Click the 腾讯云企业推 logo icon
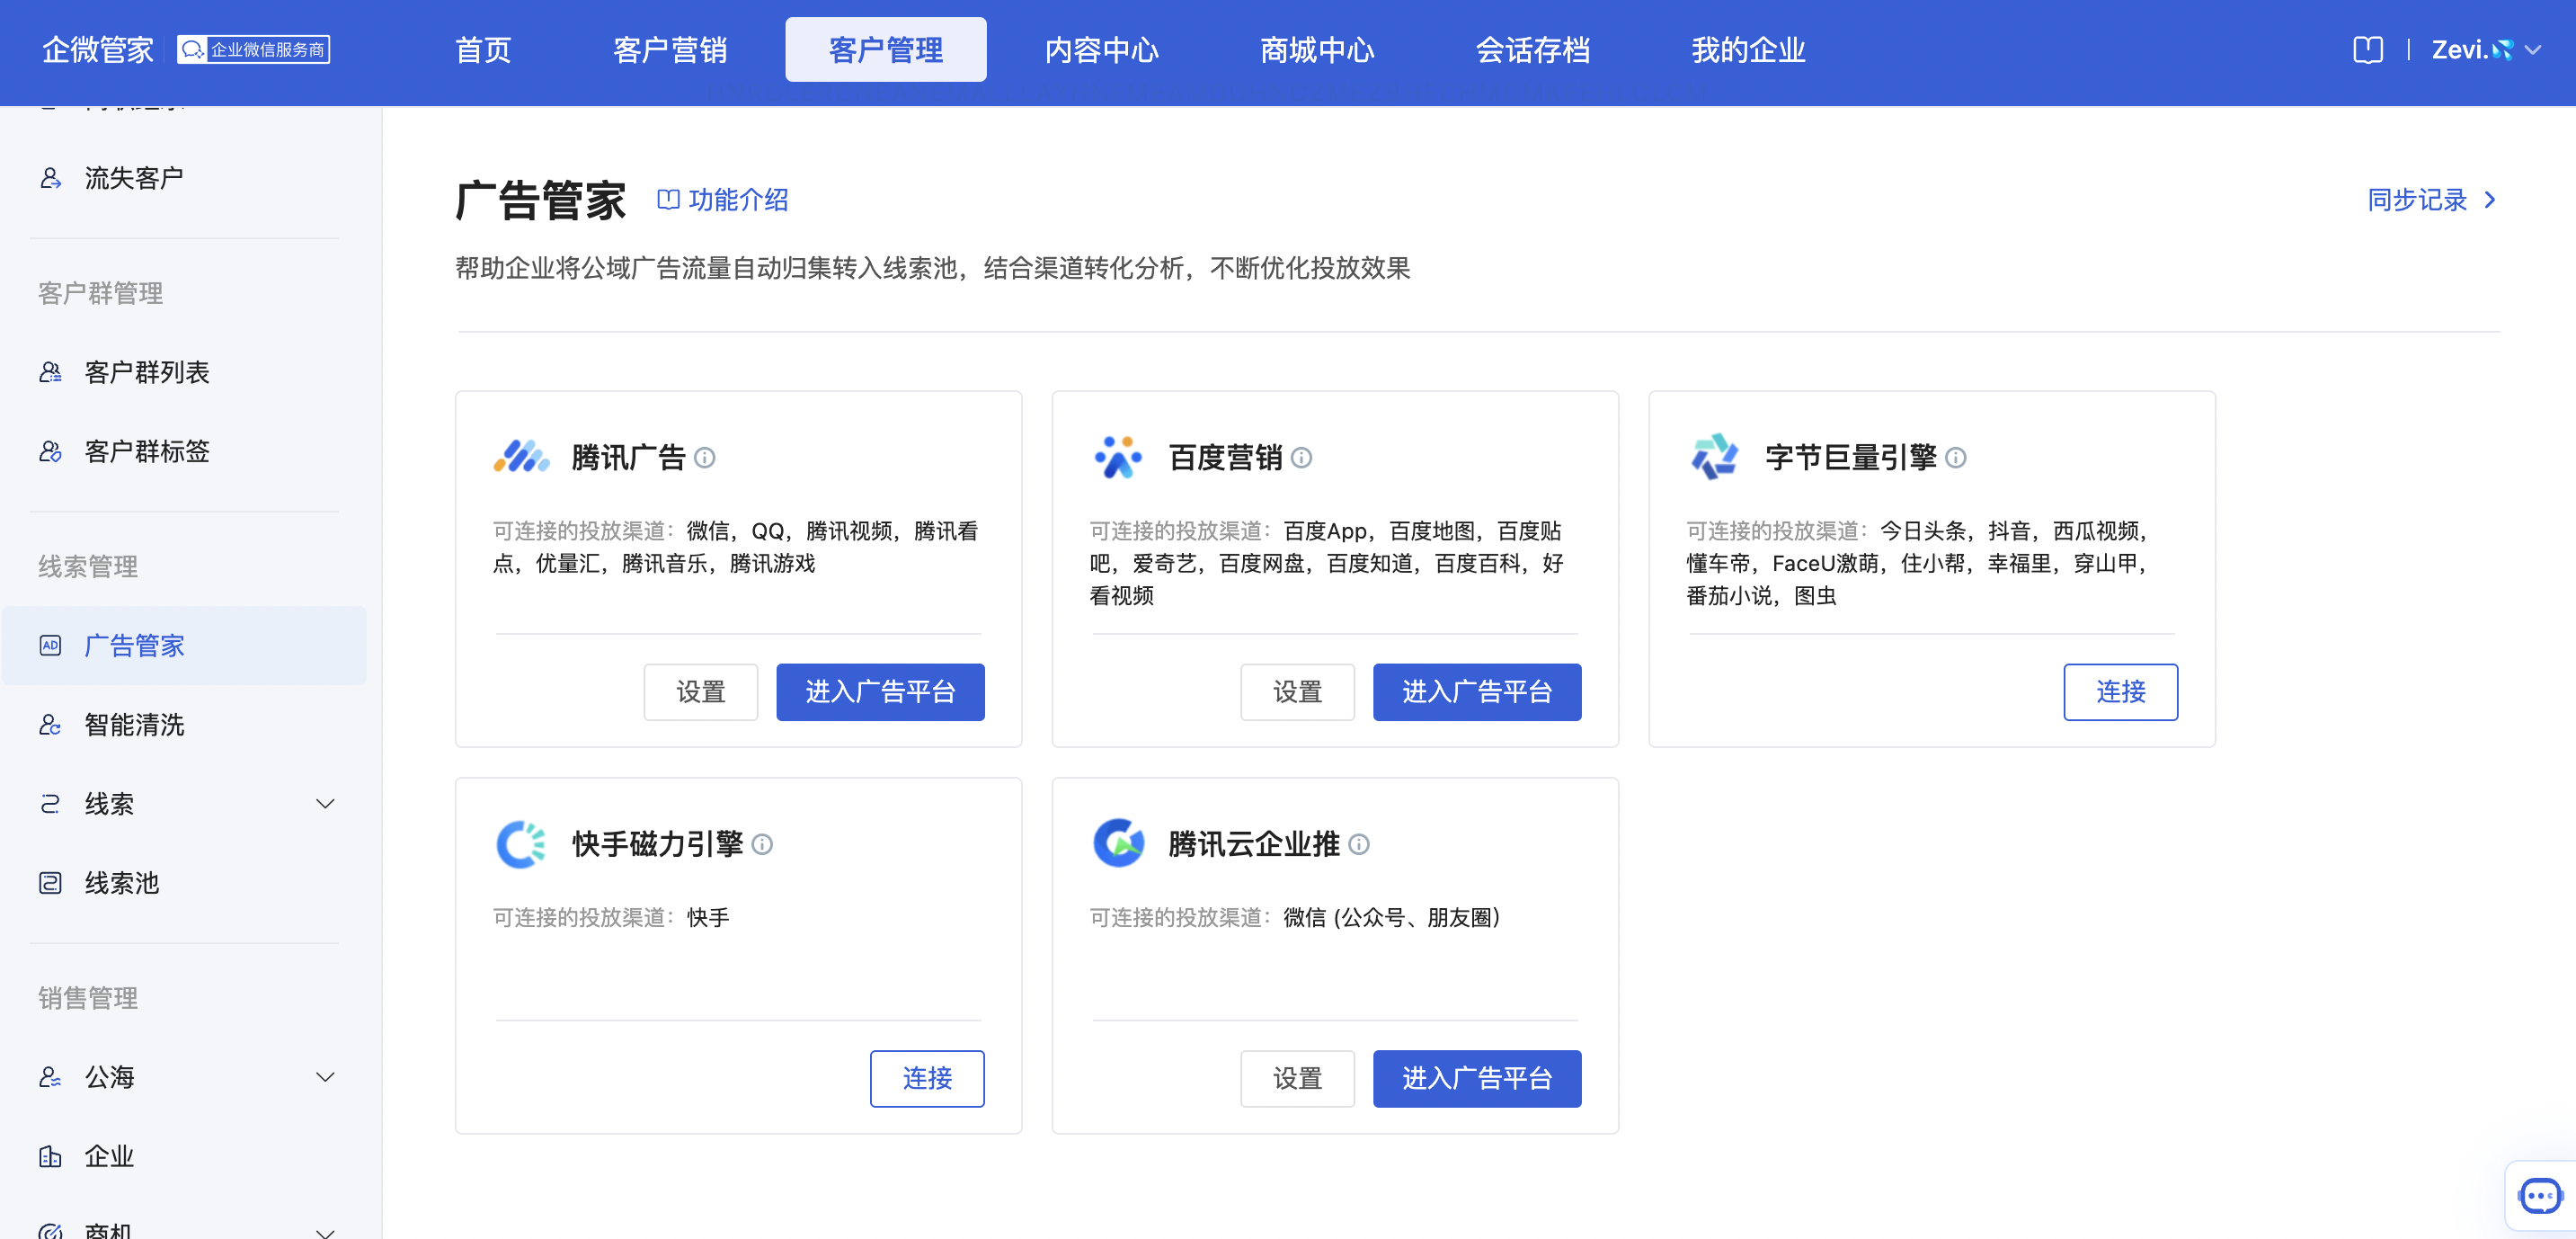 pos(1118,844)
